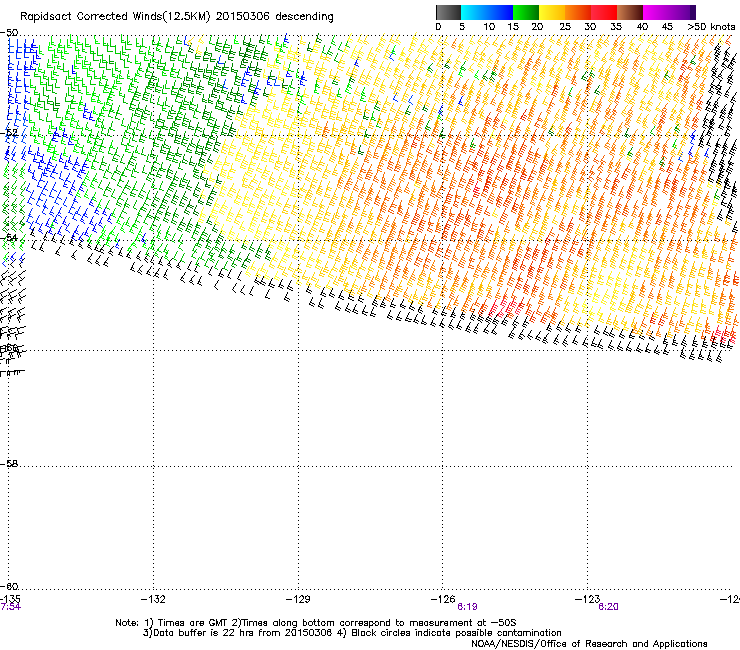The width and height of the screenshot is (740, 650).
Task: Click the note line about GMT times
Action: point(316,623)
